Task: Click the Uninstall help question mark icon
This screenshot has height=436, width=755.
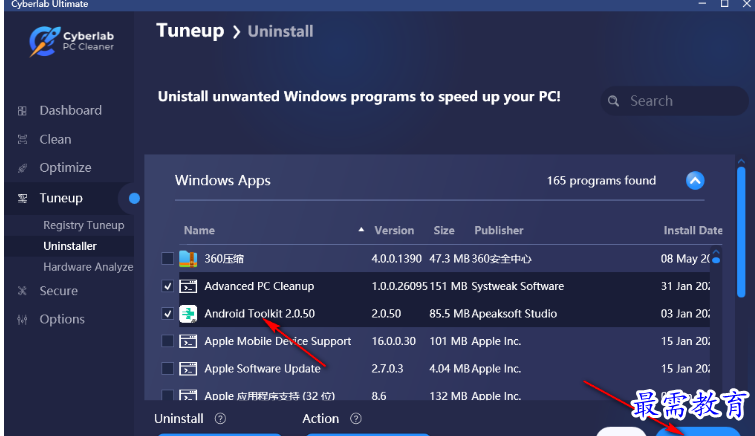Action: tap(220, 419)
